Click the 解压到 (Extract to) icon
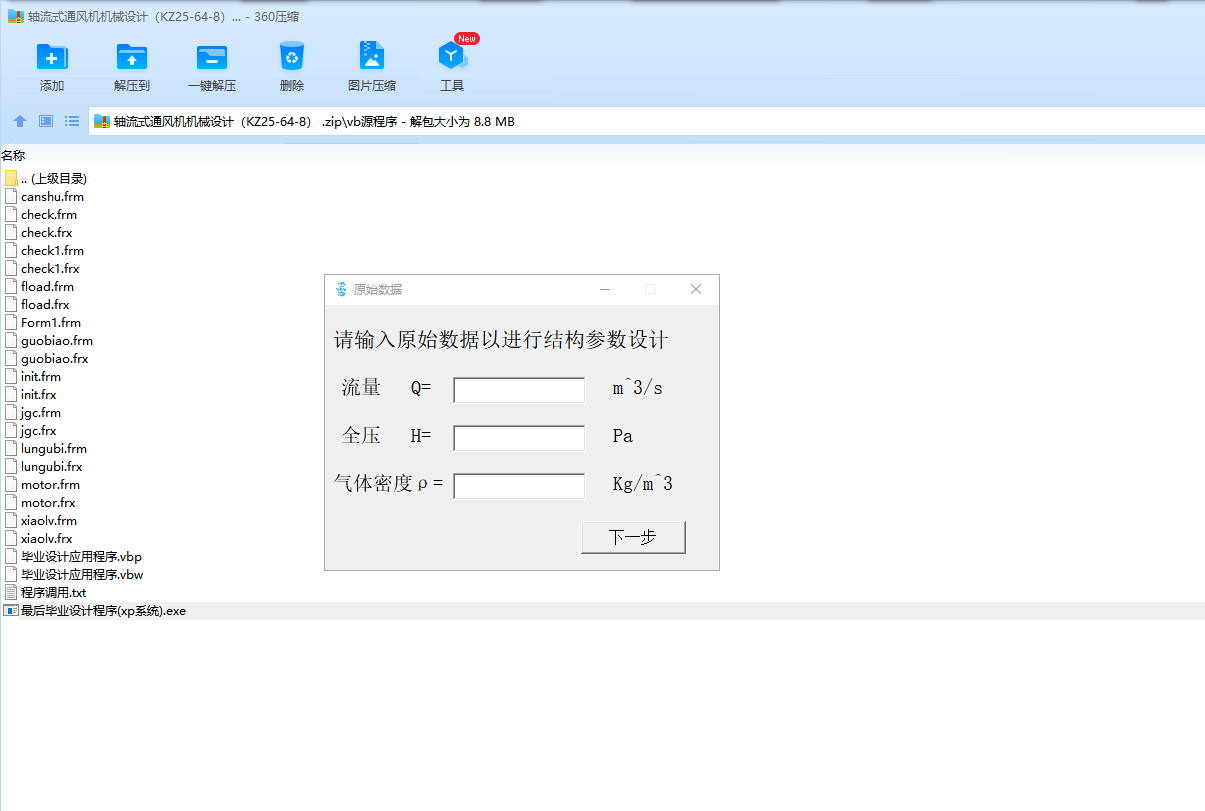1205x811 pixels. (x=132, y=57)
